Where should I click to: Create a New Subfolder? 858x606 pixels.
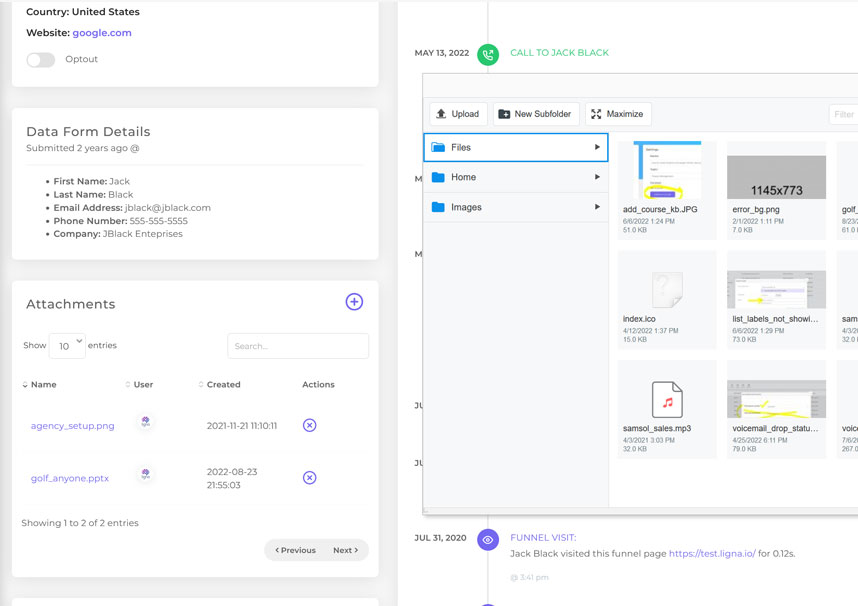(534, 114)
